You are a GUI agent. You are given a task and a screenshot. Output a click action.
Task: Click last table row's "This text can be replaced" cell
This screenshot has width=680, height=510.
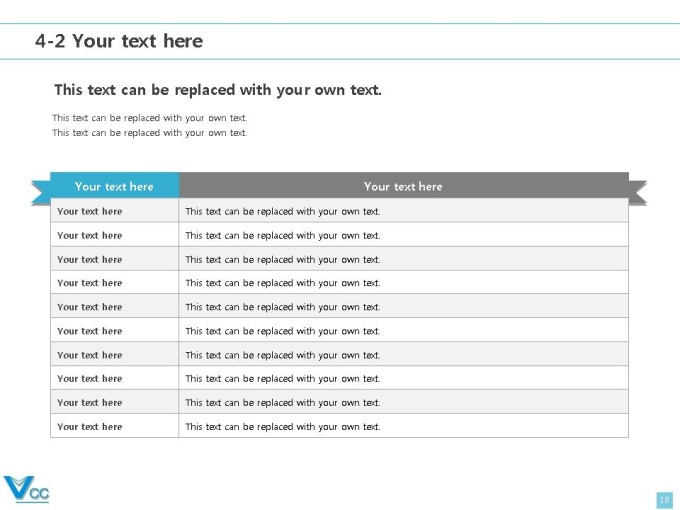coord(404,426)
